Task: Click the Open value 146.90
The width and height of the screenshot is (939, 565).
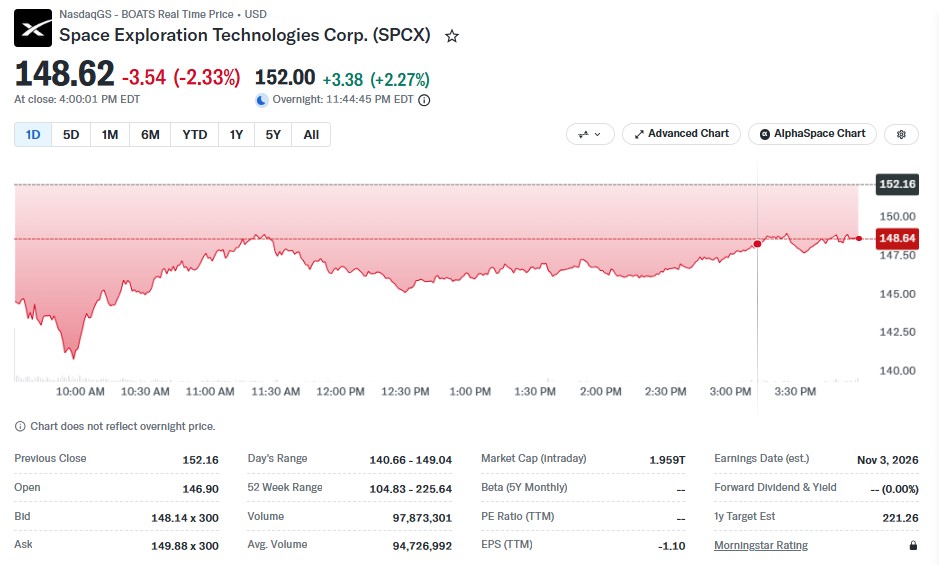Action: [201, 489]
